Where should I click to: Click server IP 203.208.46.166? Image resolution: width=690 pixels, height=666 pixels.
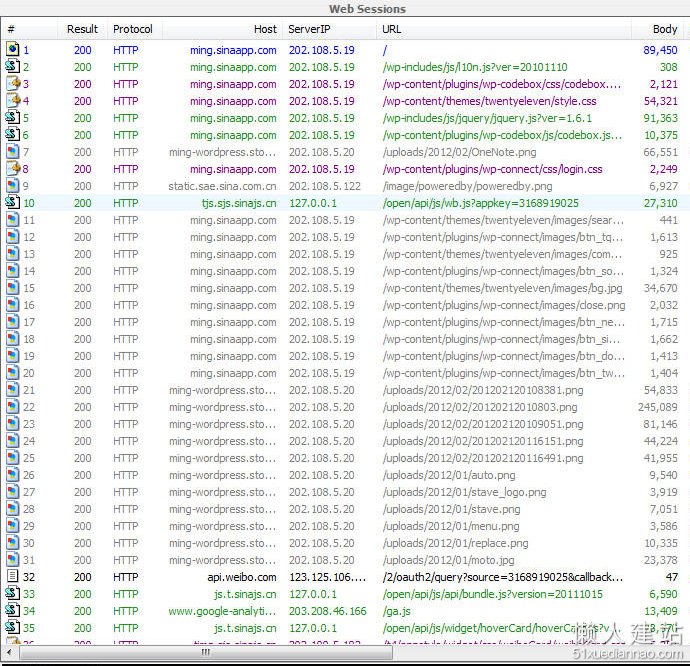[327, 611]
